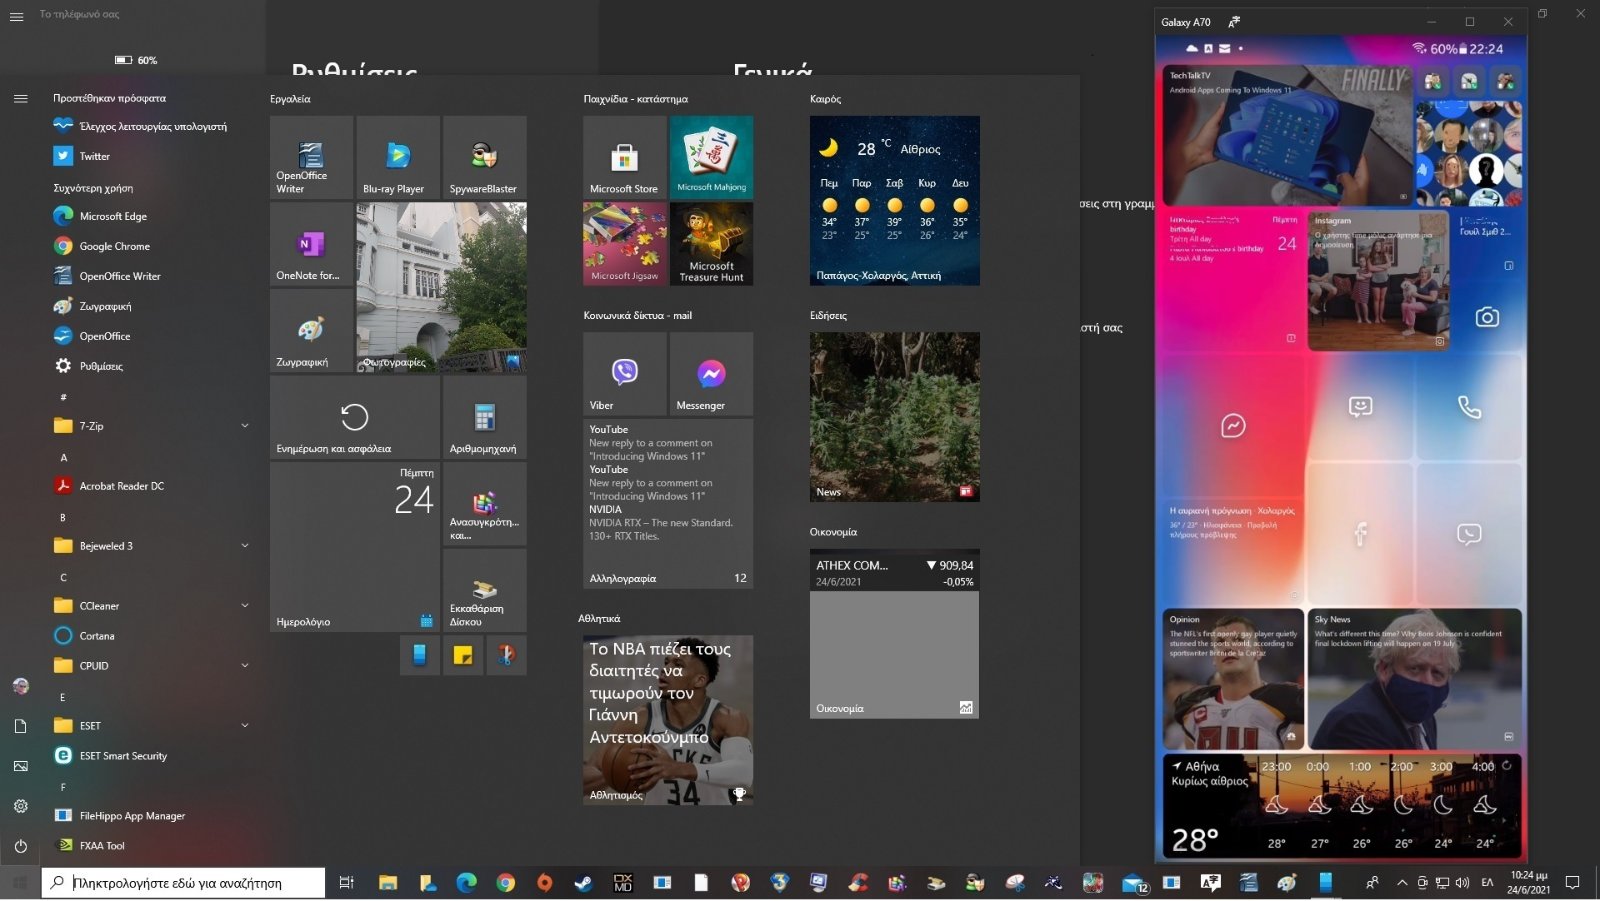
Task: Open Task View on the taskbar
Action: 347,883
